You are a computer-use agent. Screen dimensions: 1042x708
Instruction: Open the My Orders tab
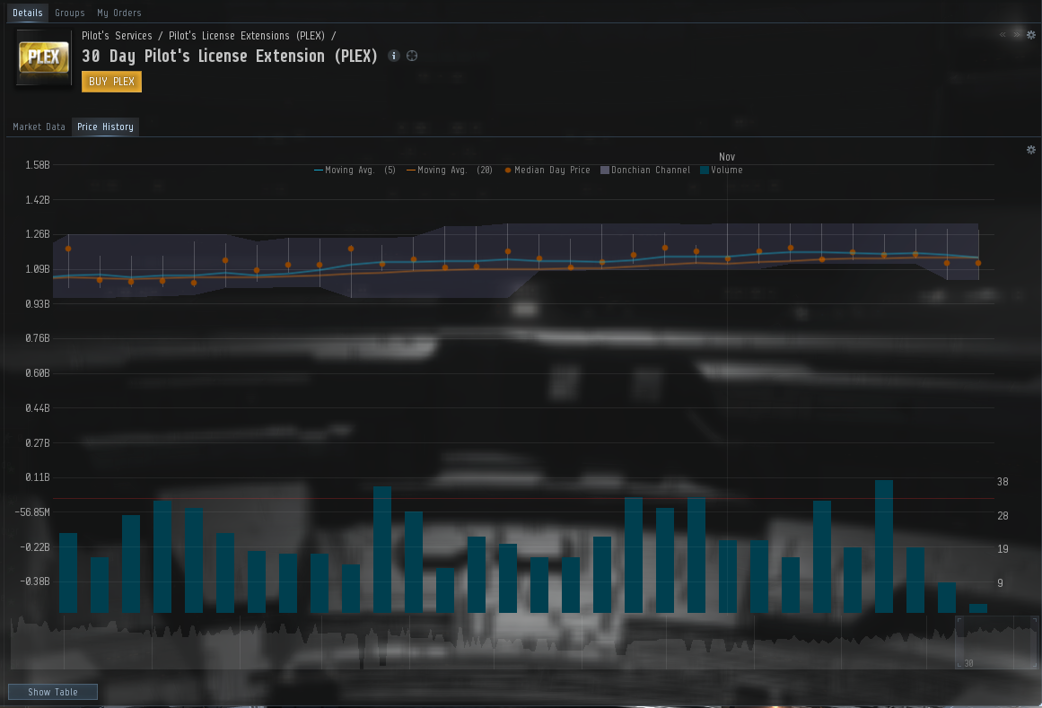(119, 13)
